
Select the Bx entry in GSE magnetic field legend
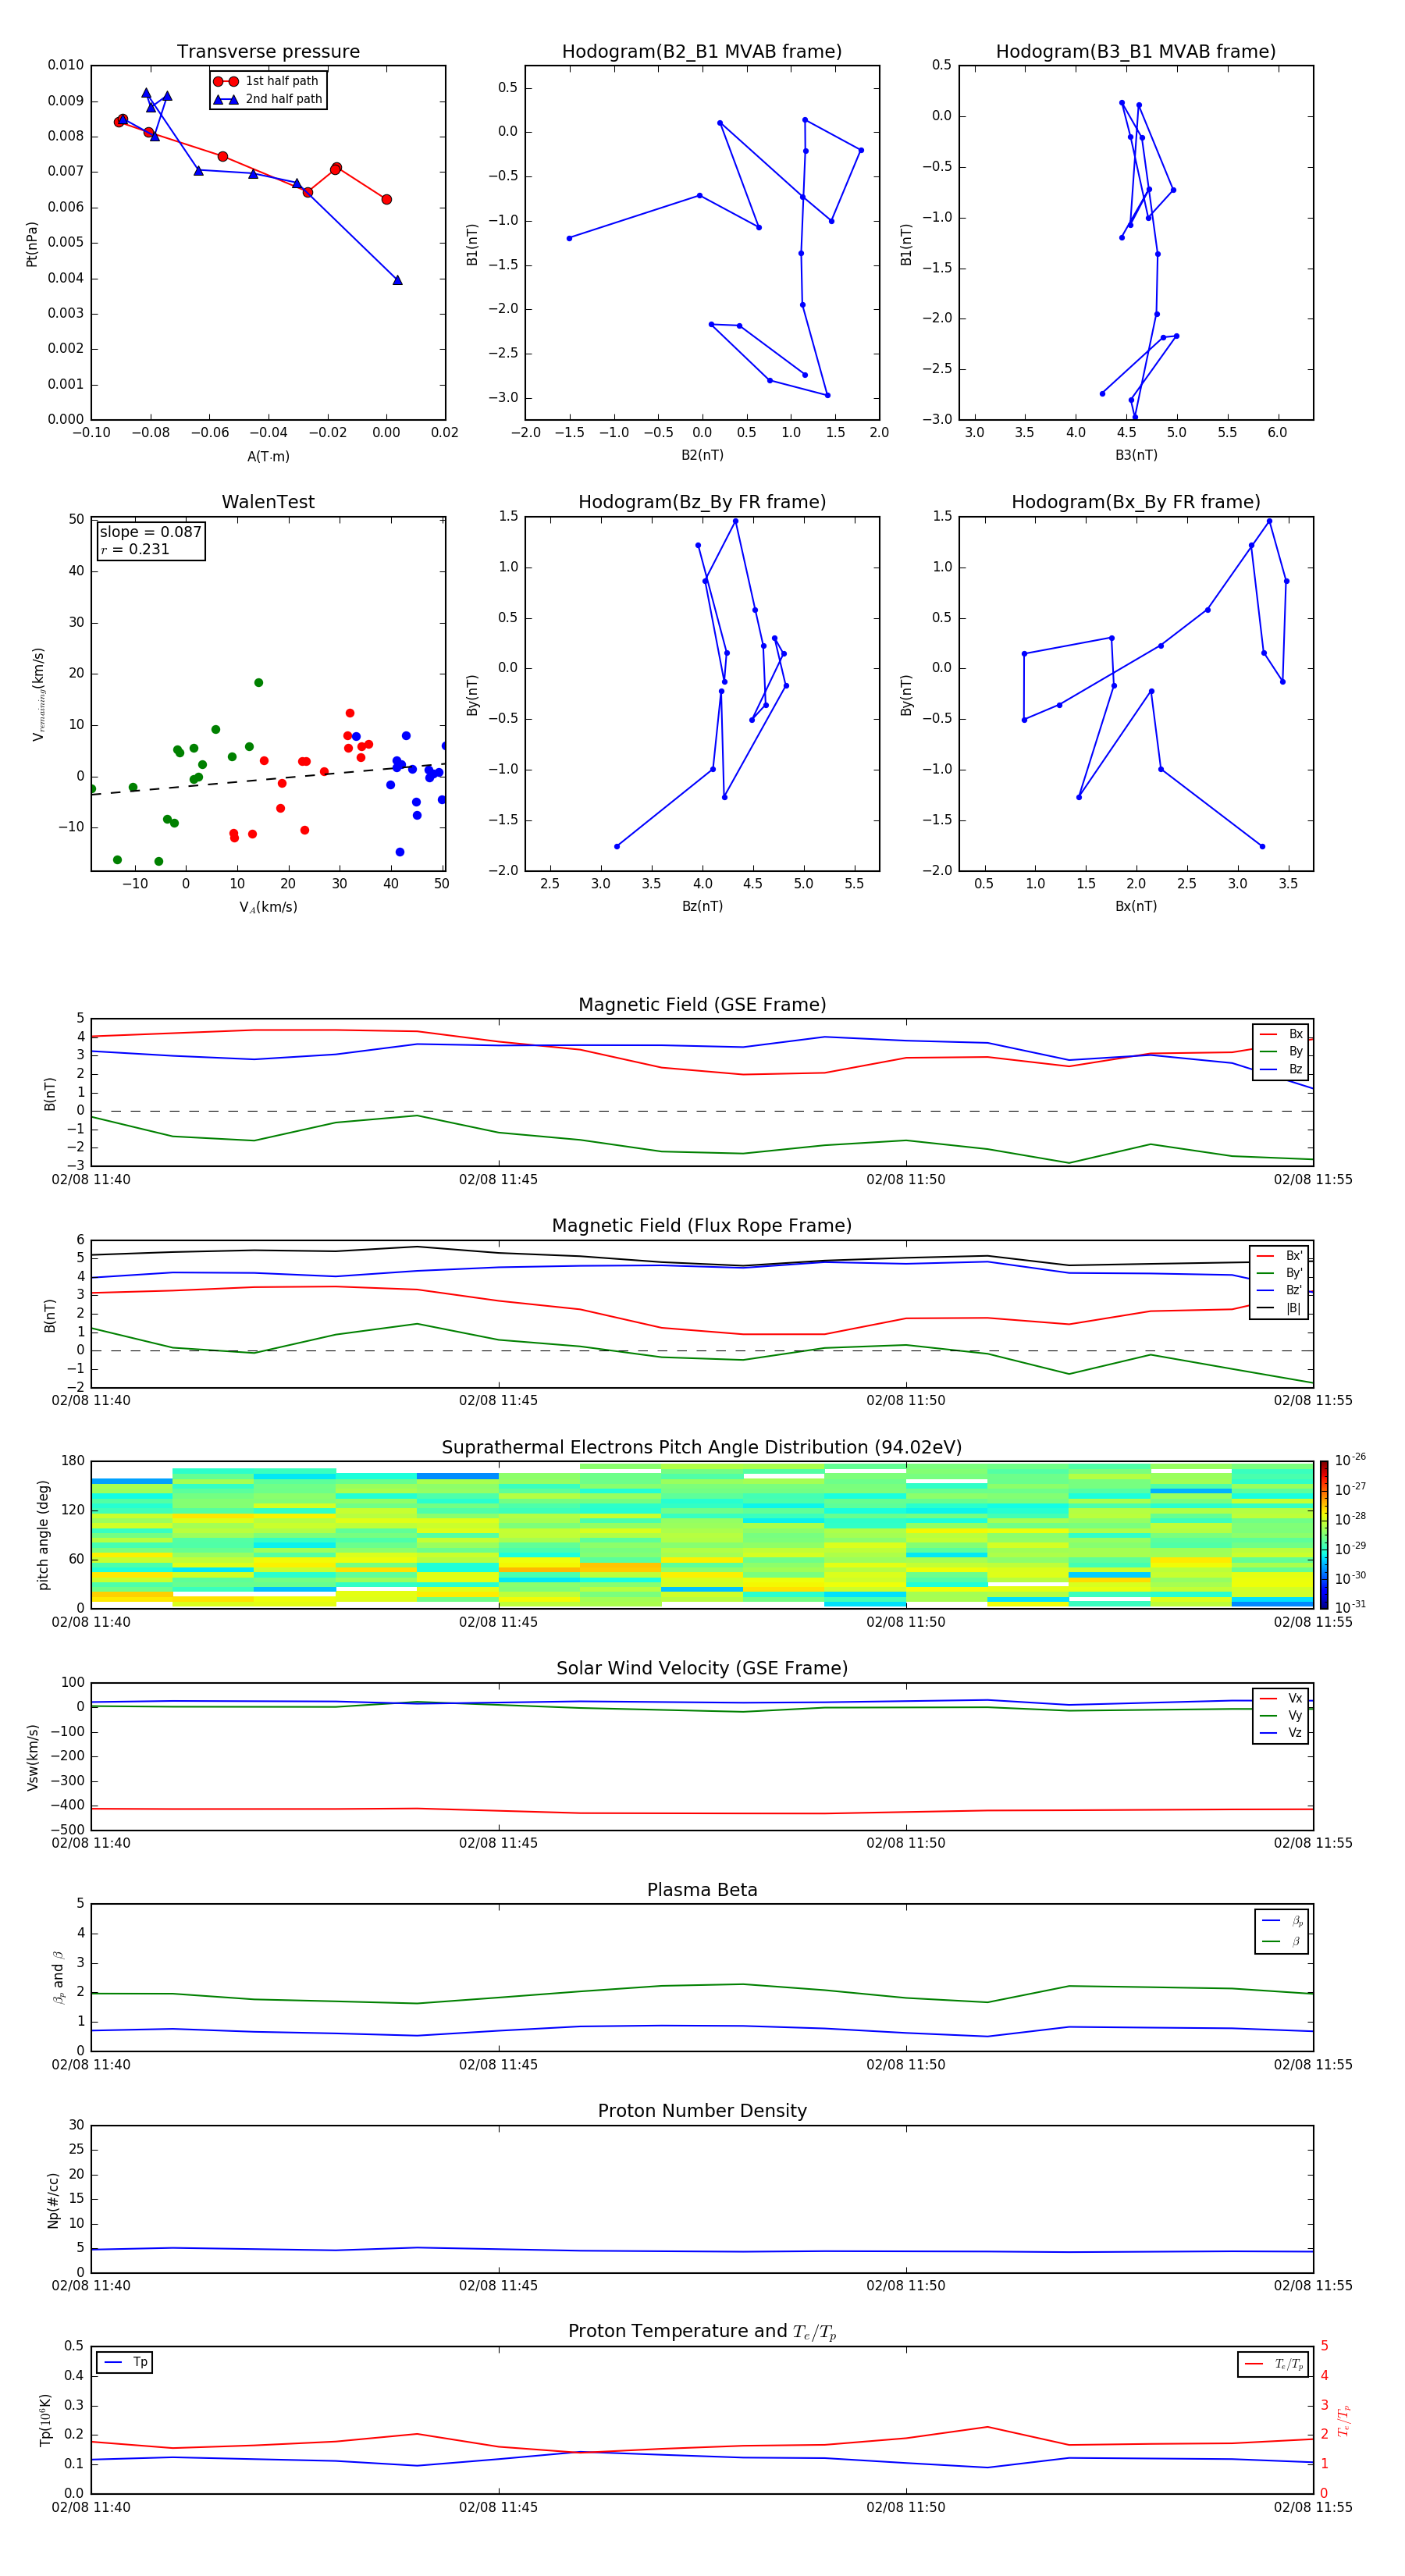[x=1281, y=1034]
